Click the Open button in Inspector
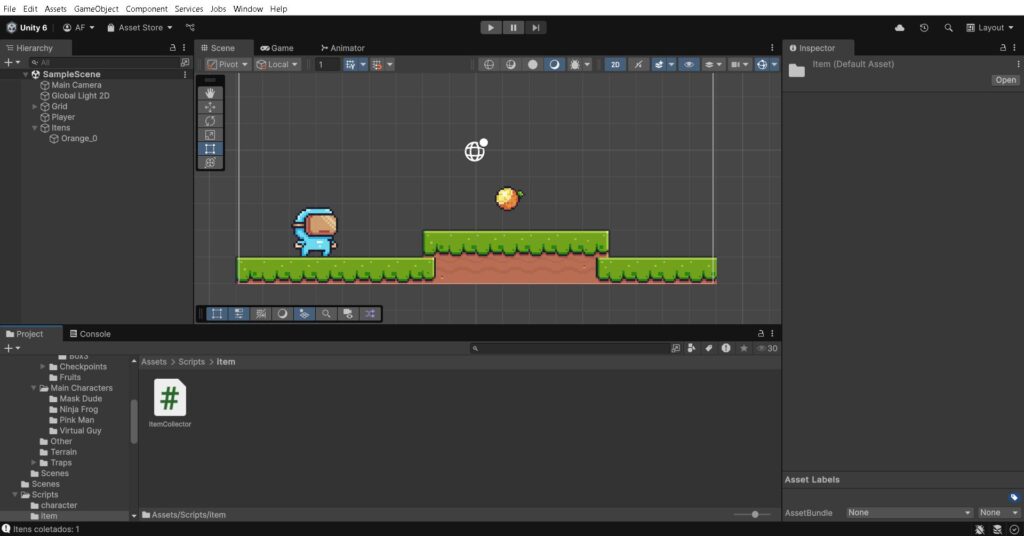The width and height of the screenshot is (1024, 536). click(x=1005, y=80)
